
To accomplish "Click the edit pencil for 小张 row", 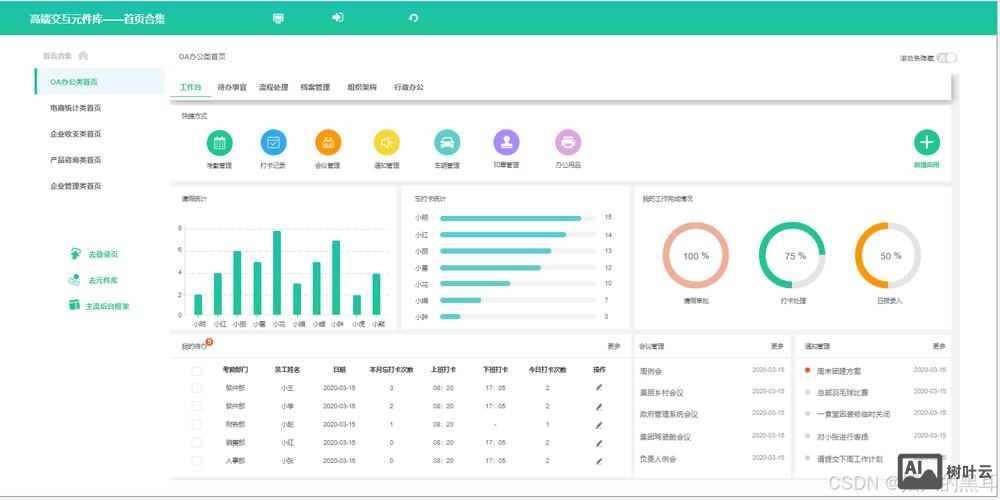I will pyautogui.click(x=599, y=461).
